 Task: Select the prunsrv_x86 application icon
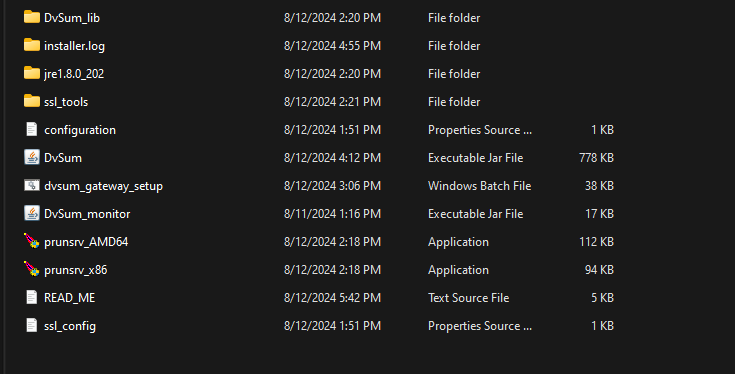coord(31,269)
